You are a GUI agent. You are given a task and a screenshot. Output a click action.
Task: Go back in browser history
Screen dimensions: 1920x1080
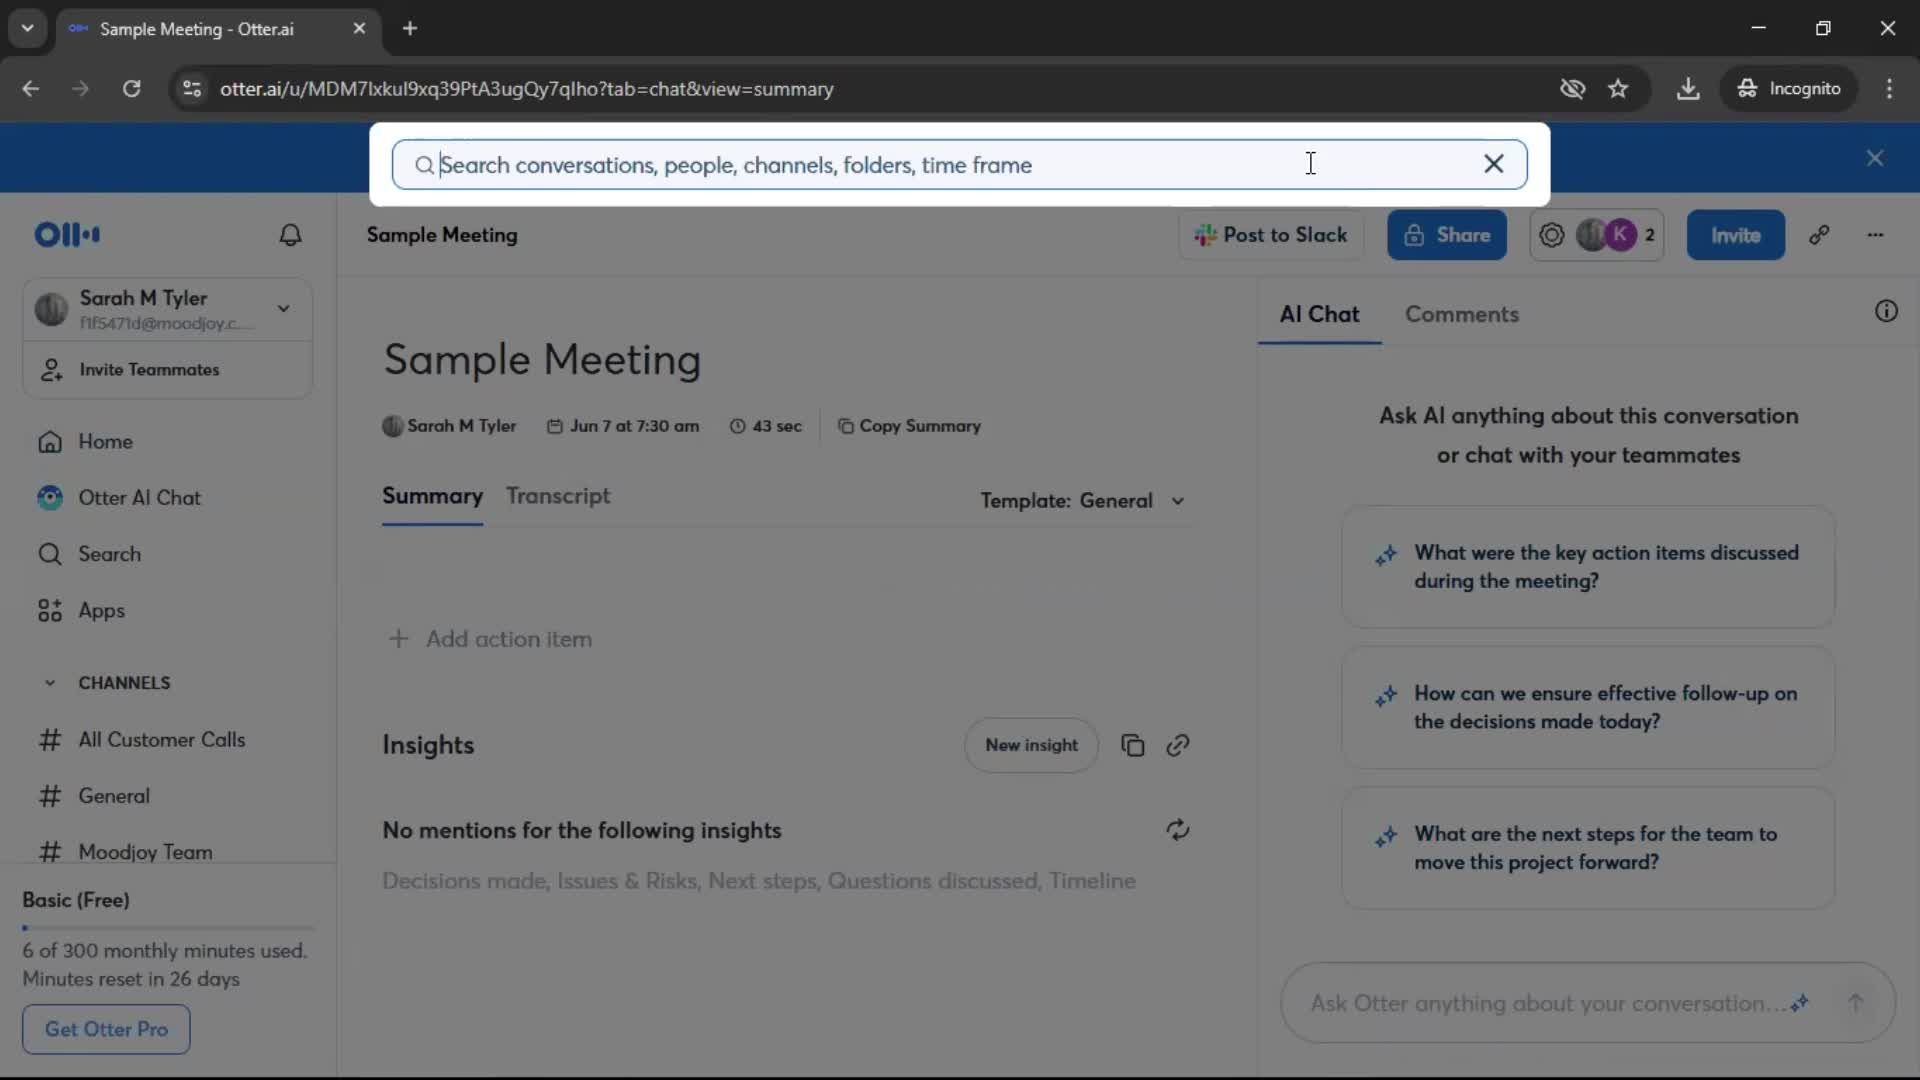pyautogui.click(x=31, y=89)
